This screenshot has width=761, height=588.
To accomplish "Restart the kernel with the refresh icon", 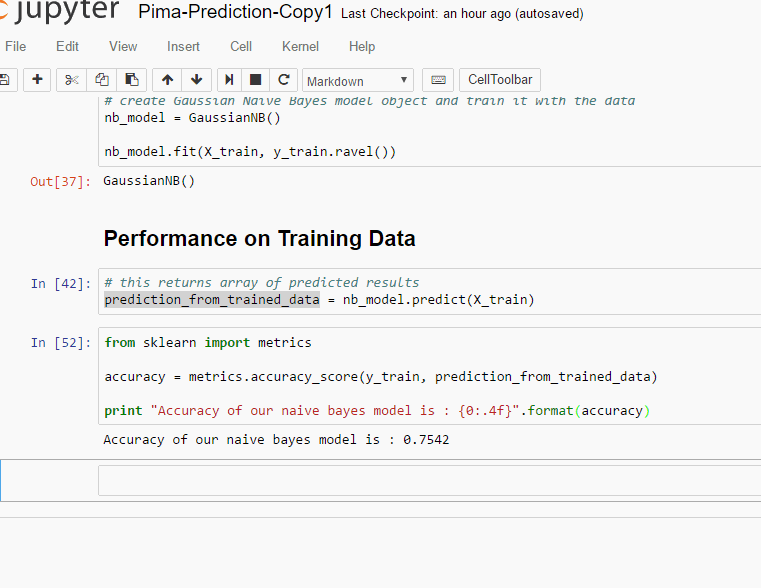I will coord(284,80).
